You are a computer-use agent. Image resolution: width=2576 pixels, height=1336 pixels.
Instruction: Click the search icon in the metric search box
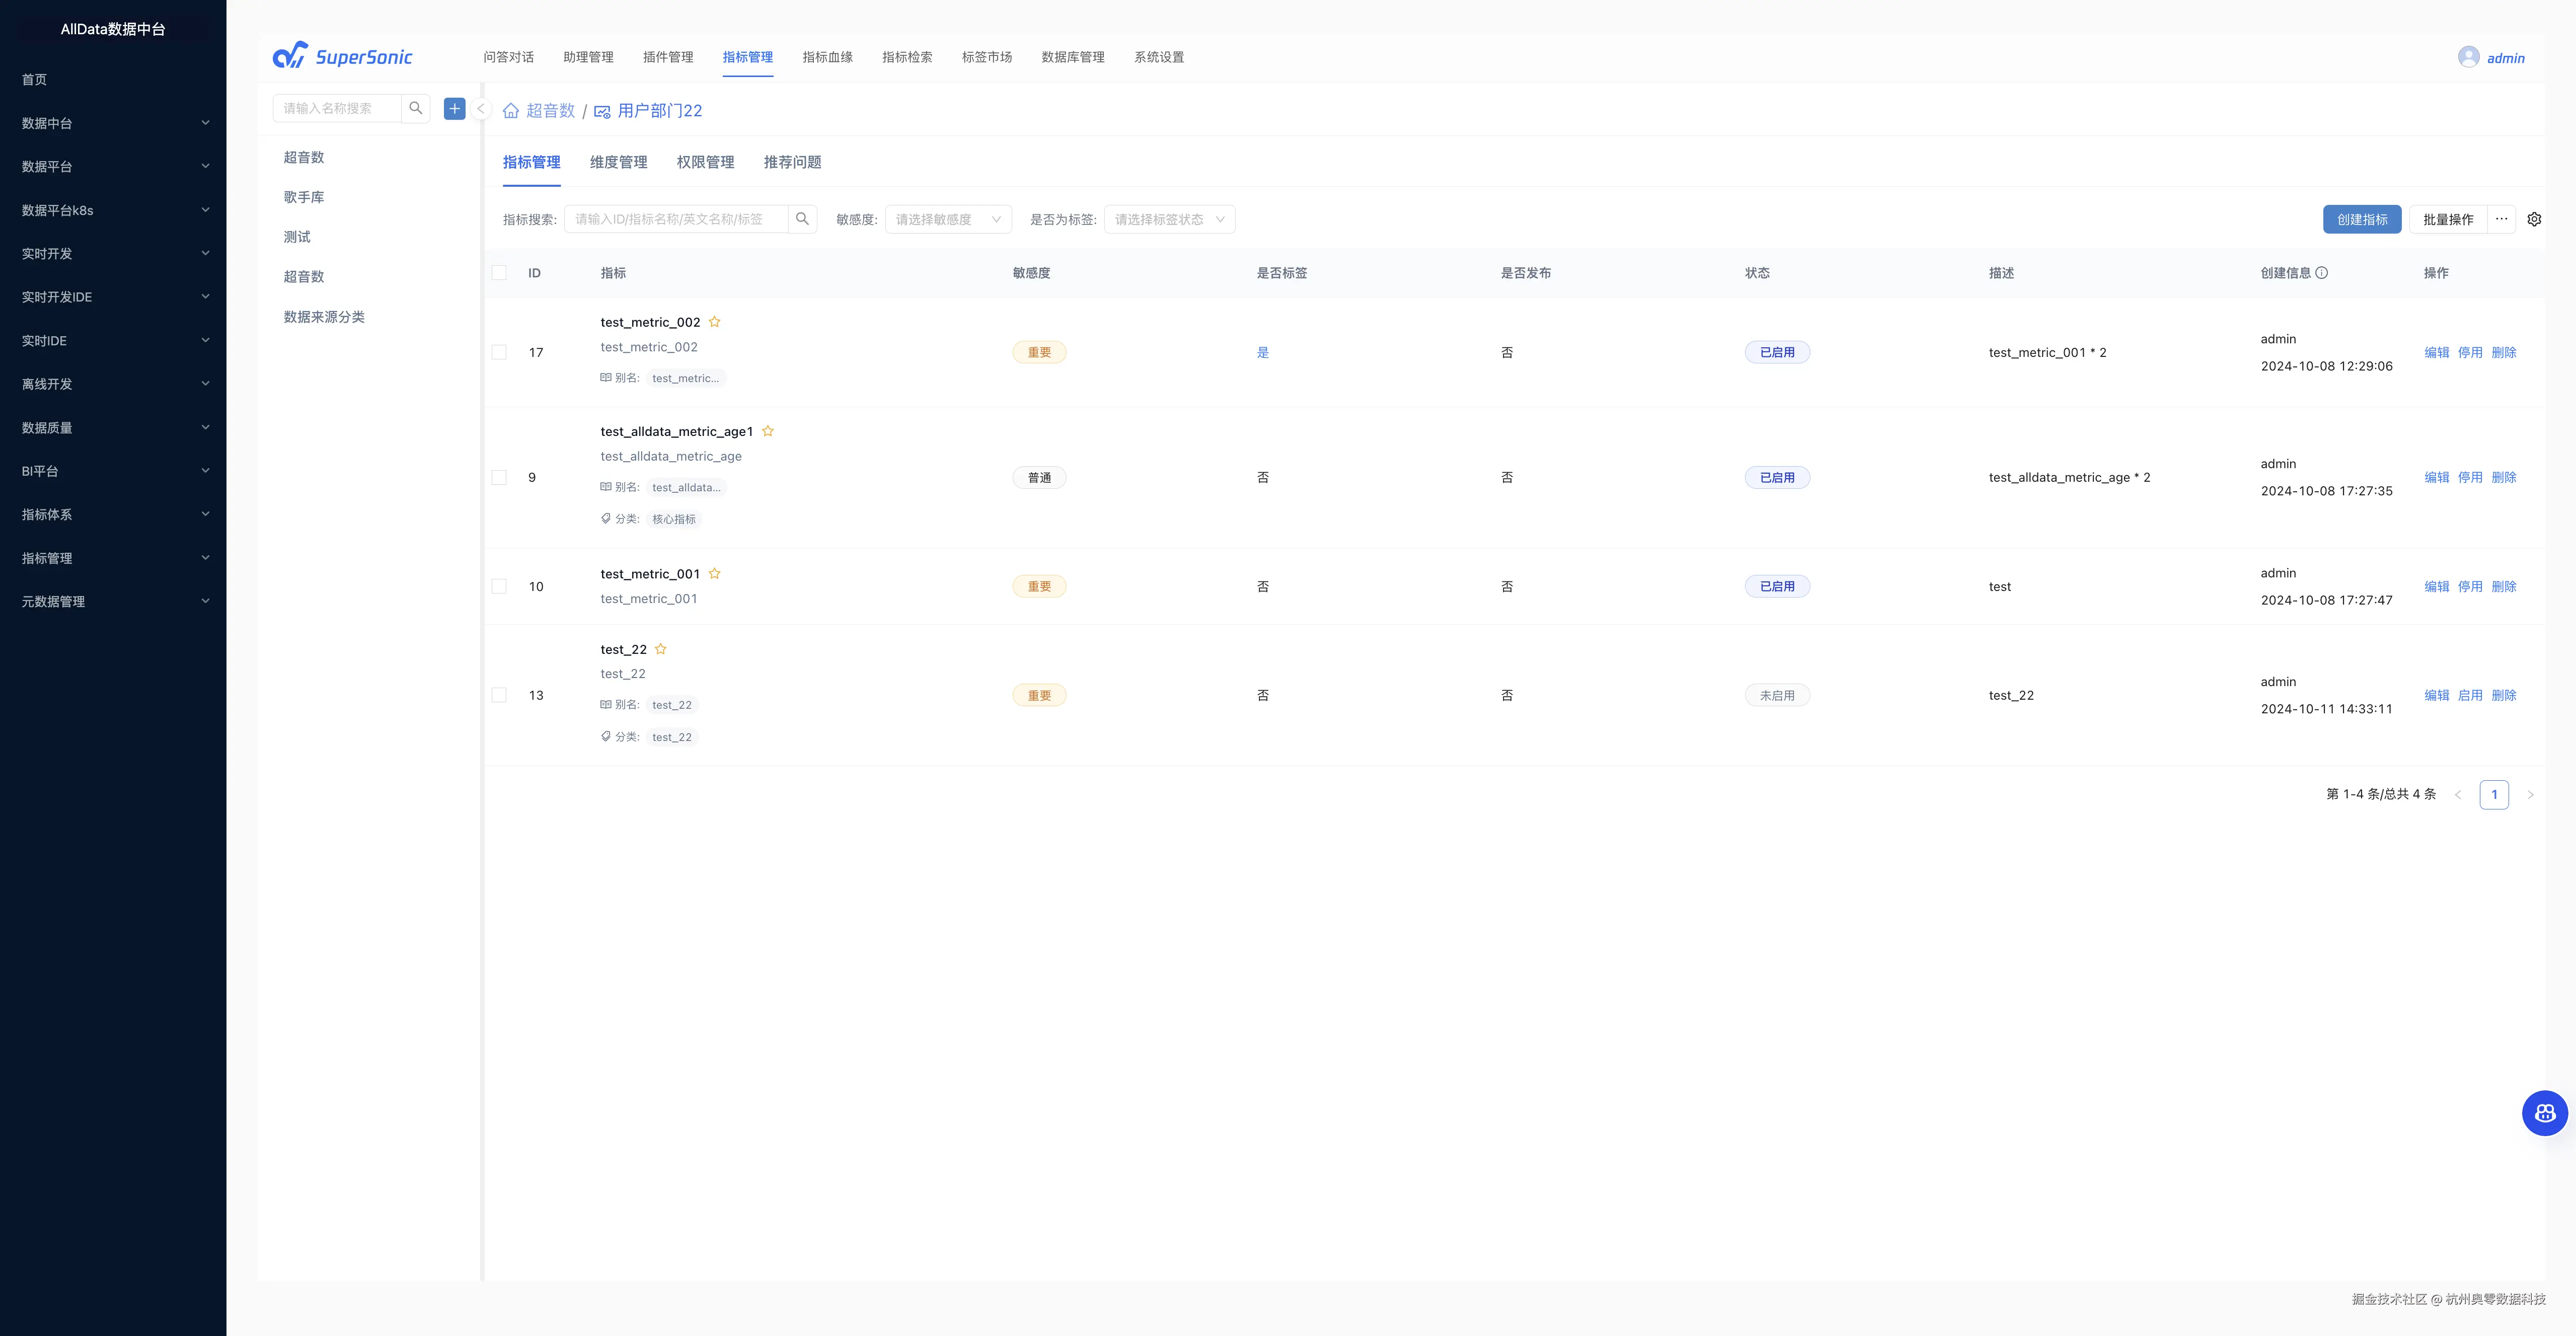(x=802, y=219)
